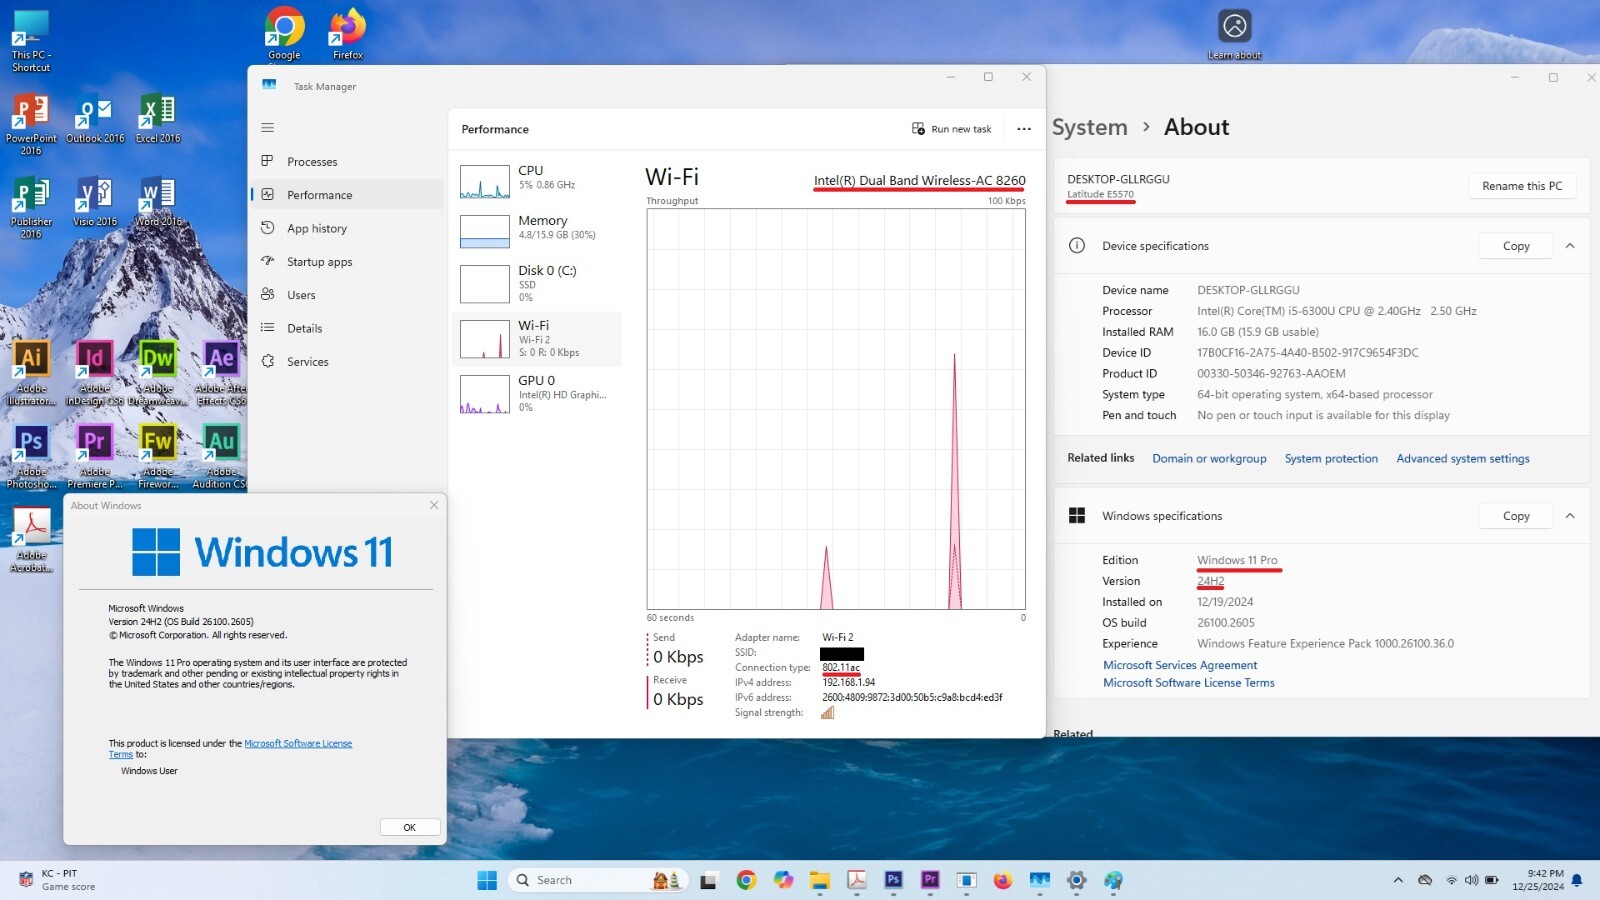Click the Rename this PC button
The image size is (1600, 900).
click(x=1522, y=186)
